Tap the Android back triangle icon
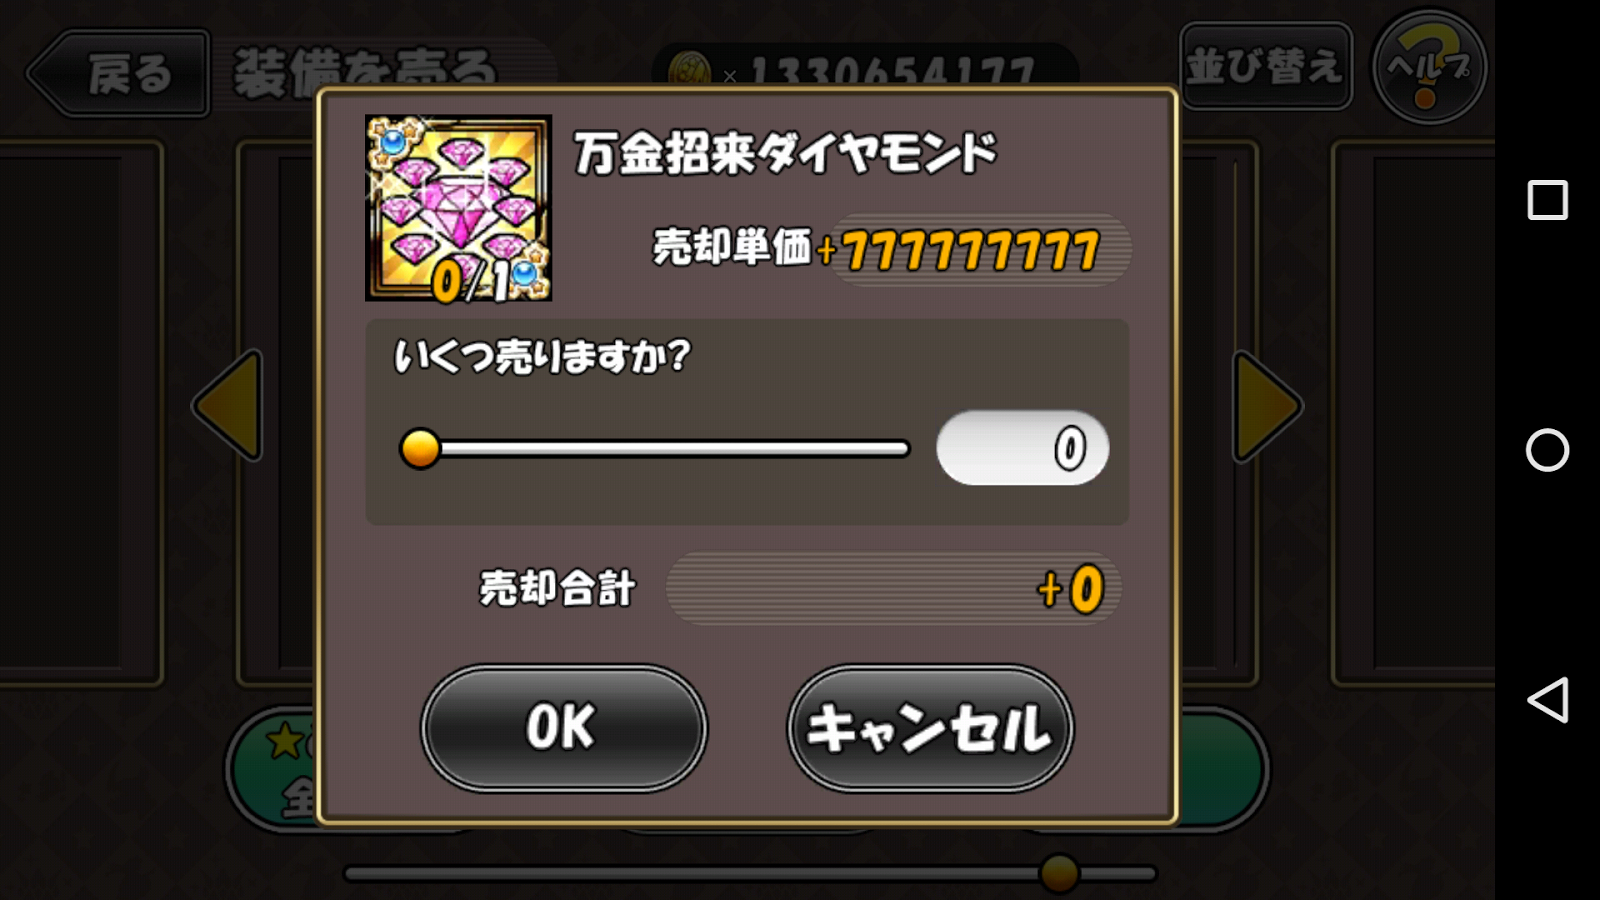Viewport: 1600px width, 900px height. [1547, 700]
